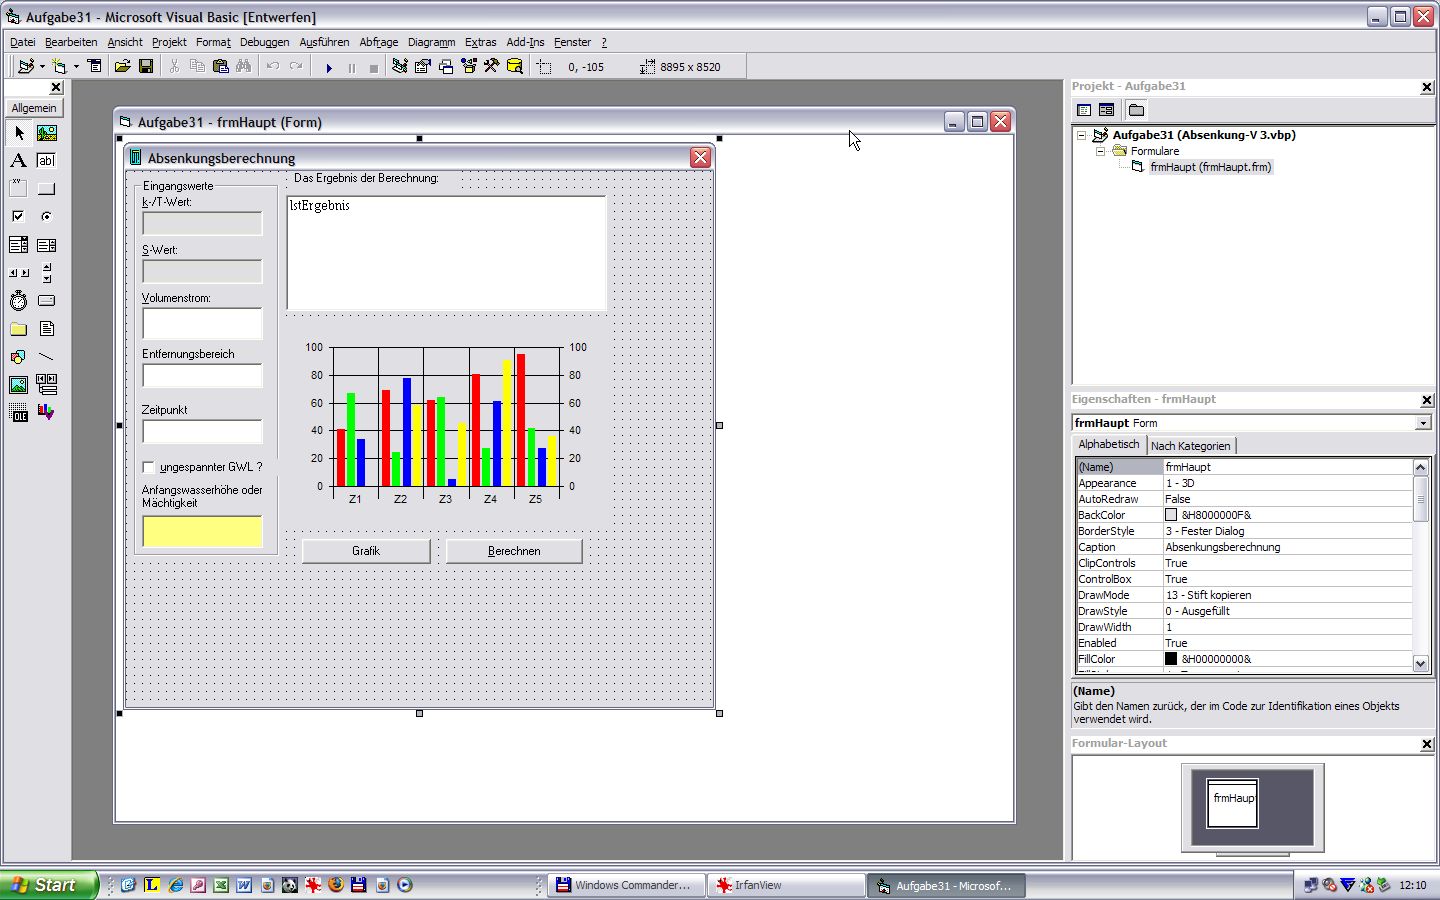
Task: Click the Grafik button on the form
Action: 366,551
